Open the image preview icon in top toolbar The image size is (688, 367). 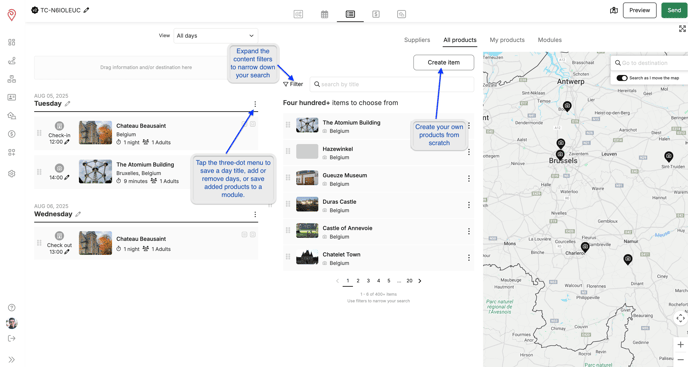(x=401, y=14)
